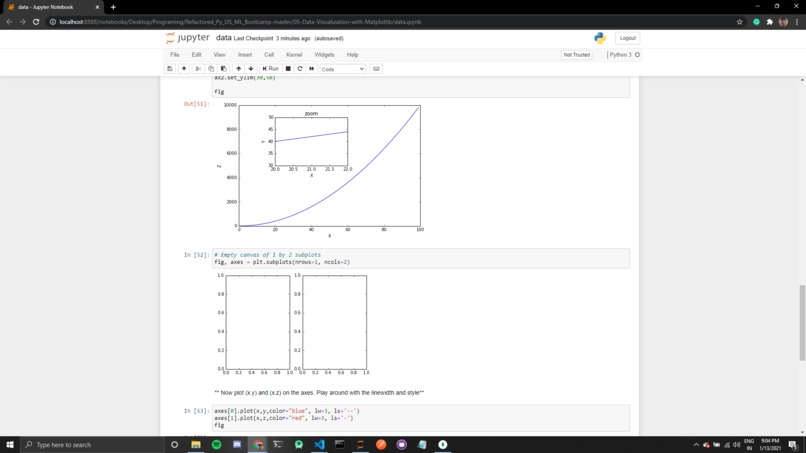
Task: Click the In [52] subplots code cell
Action: coord(421,258)
